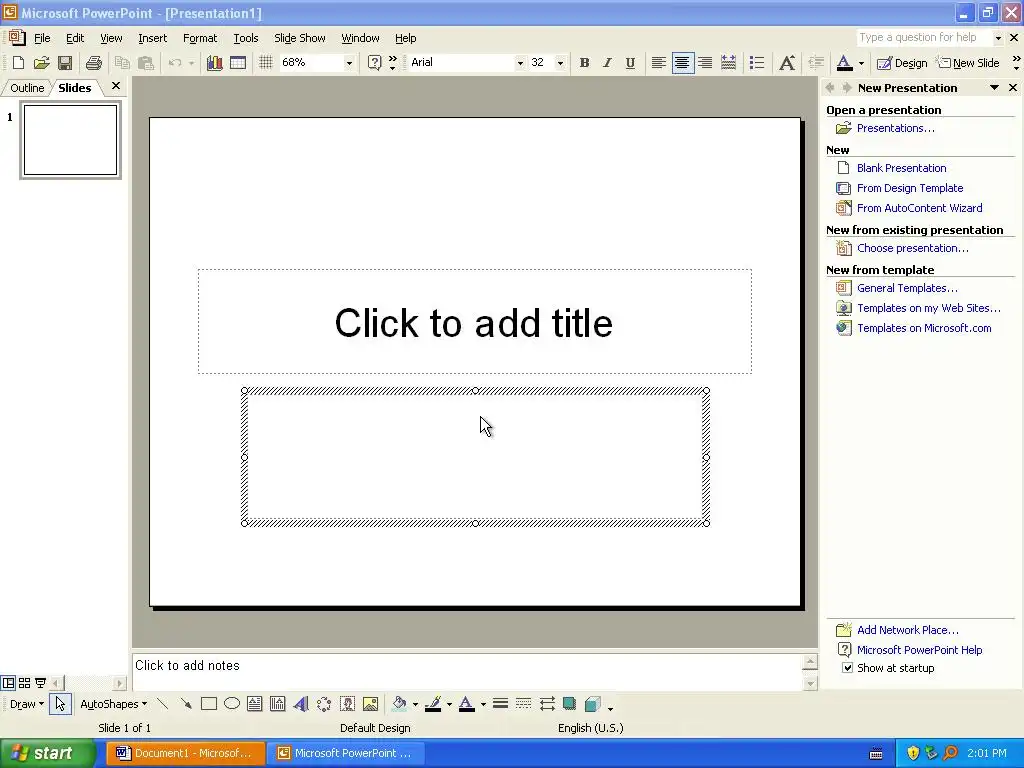Apply line color brush
1024x768 pixels.
pos(432,703)
